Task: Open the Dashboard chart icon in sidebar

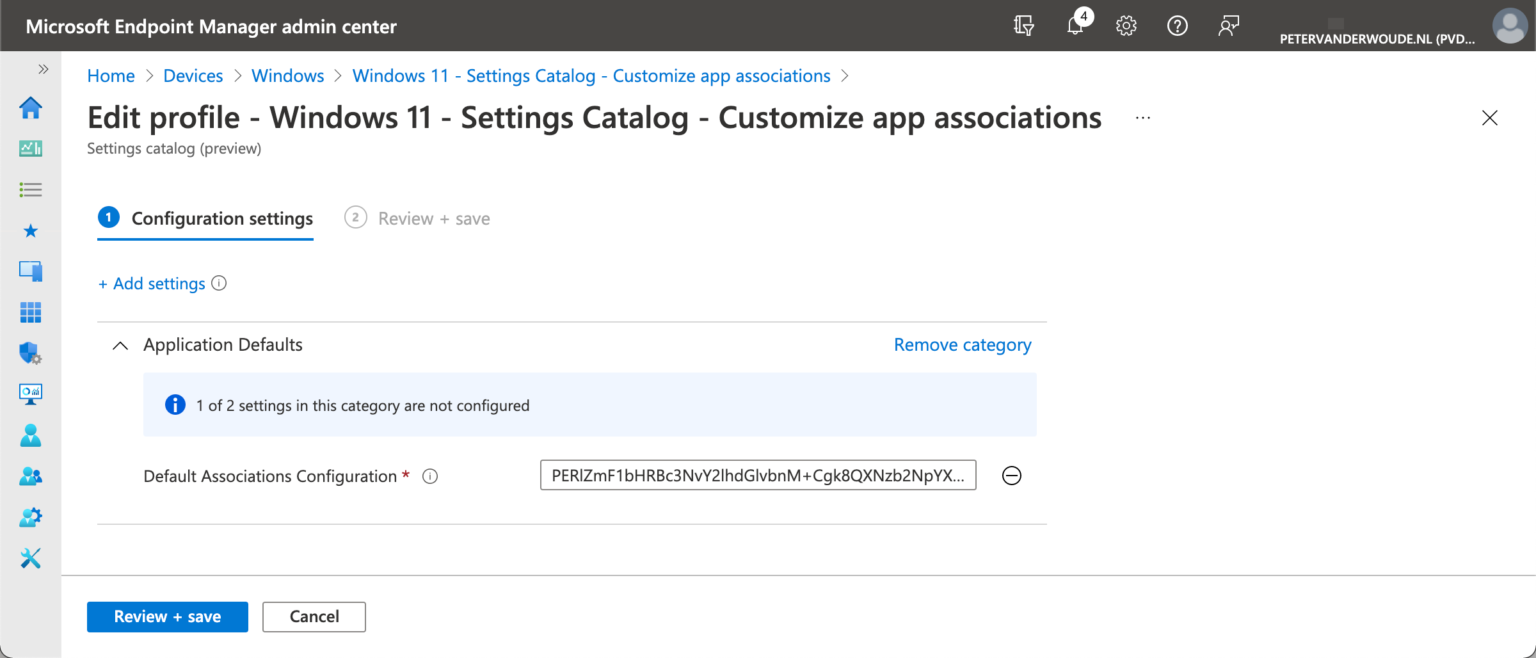Action: coord(31,149)
